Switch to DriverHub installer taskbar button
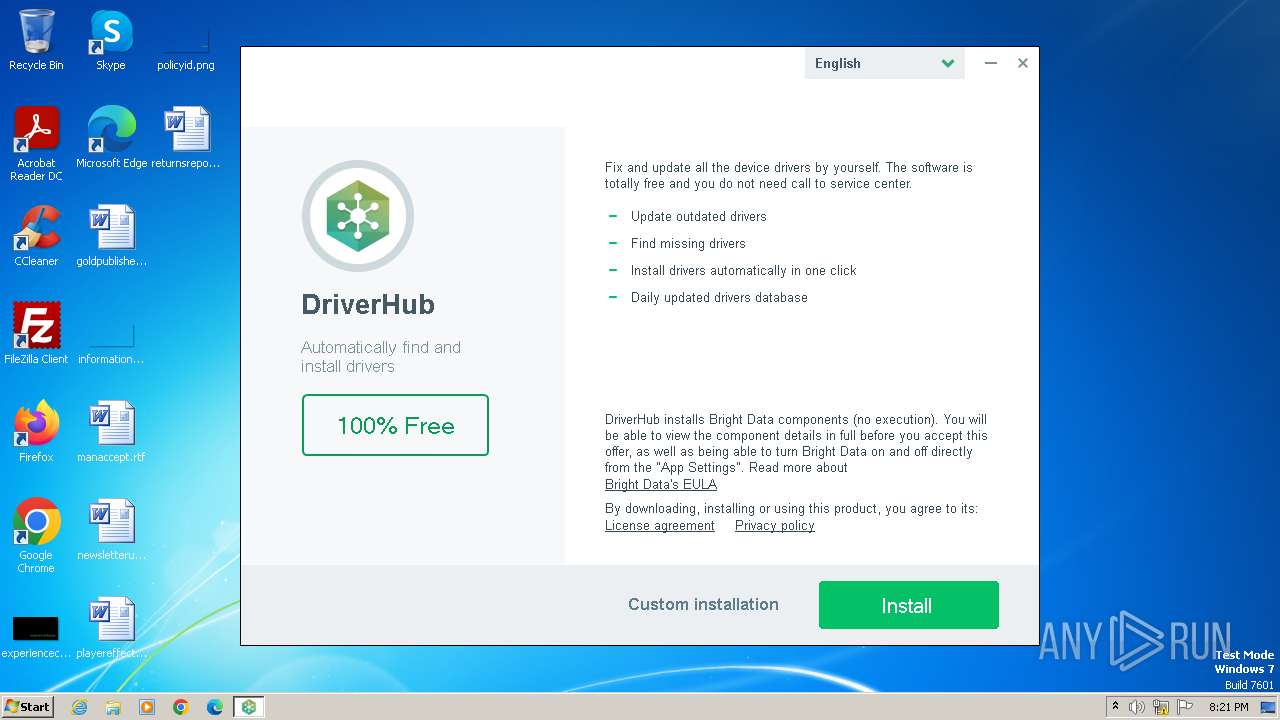This screenshot has width=1280, height=720. tap(249, 707)
